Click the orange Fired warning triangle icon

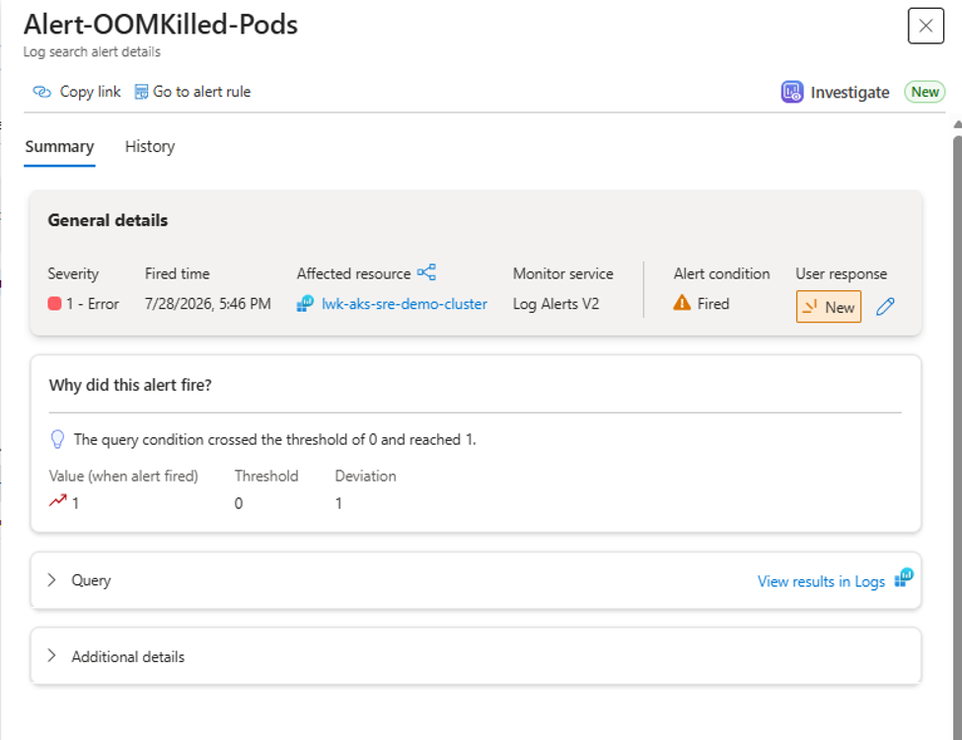(x=682, y=303)
